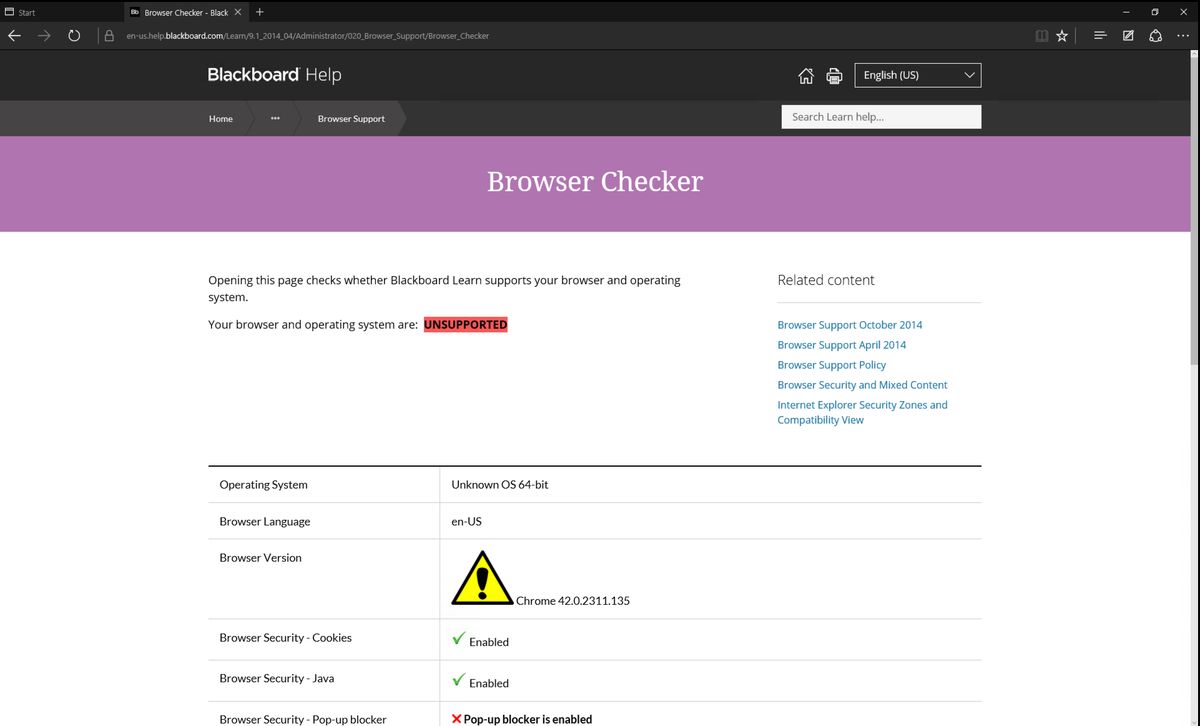
Task: Click the Browser Support breadcrumb
Action: (x=351, y=119)
